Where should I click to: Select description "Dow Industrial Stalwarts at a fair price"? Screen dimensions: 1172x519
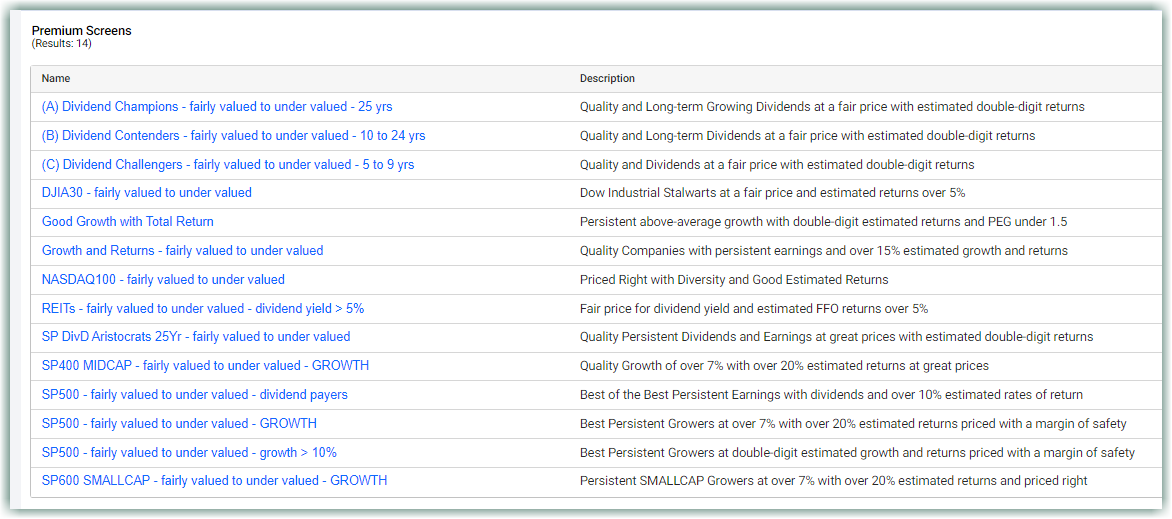pos(773,193)
